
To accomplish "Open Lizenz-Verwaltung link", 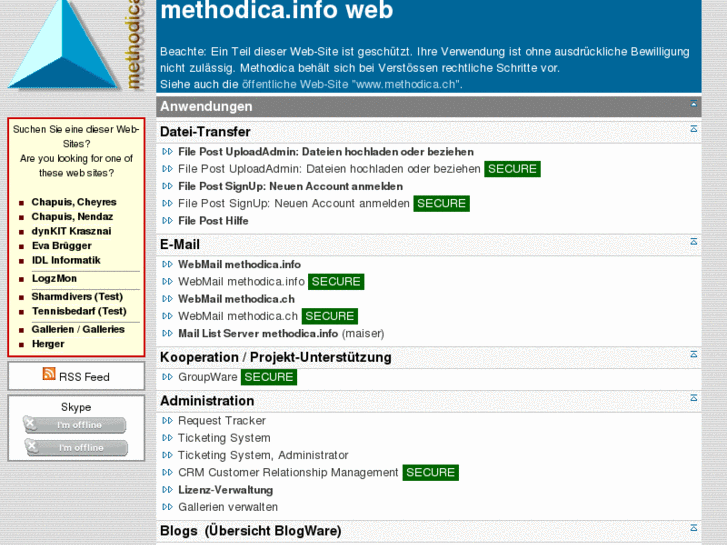I will tap(226, 489).
